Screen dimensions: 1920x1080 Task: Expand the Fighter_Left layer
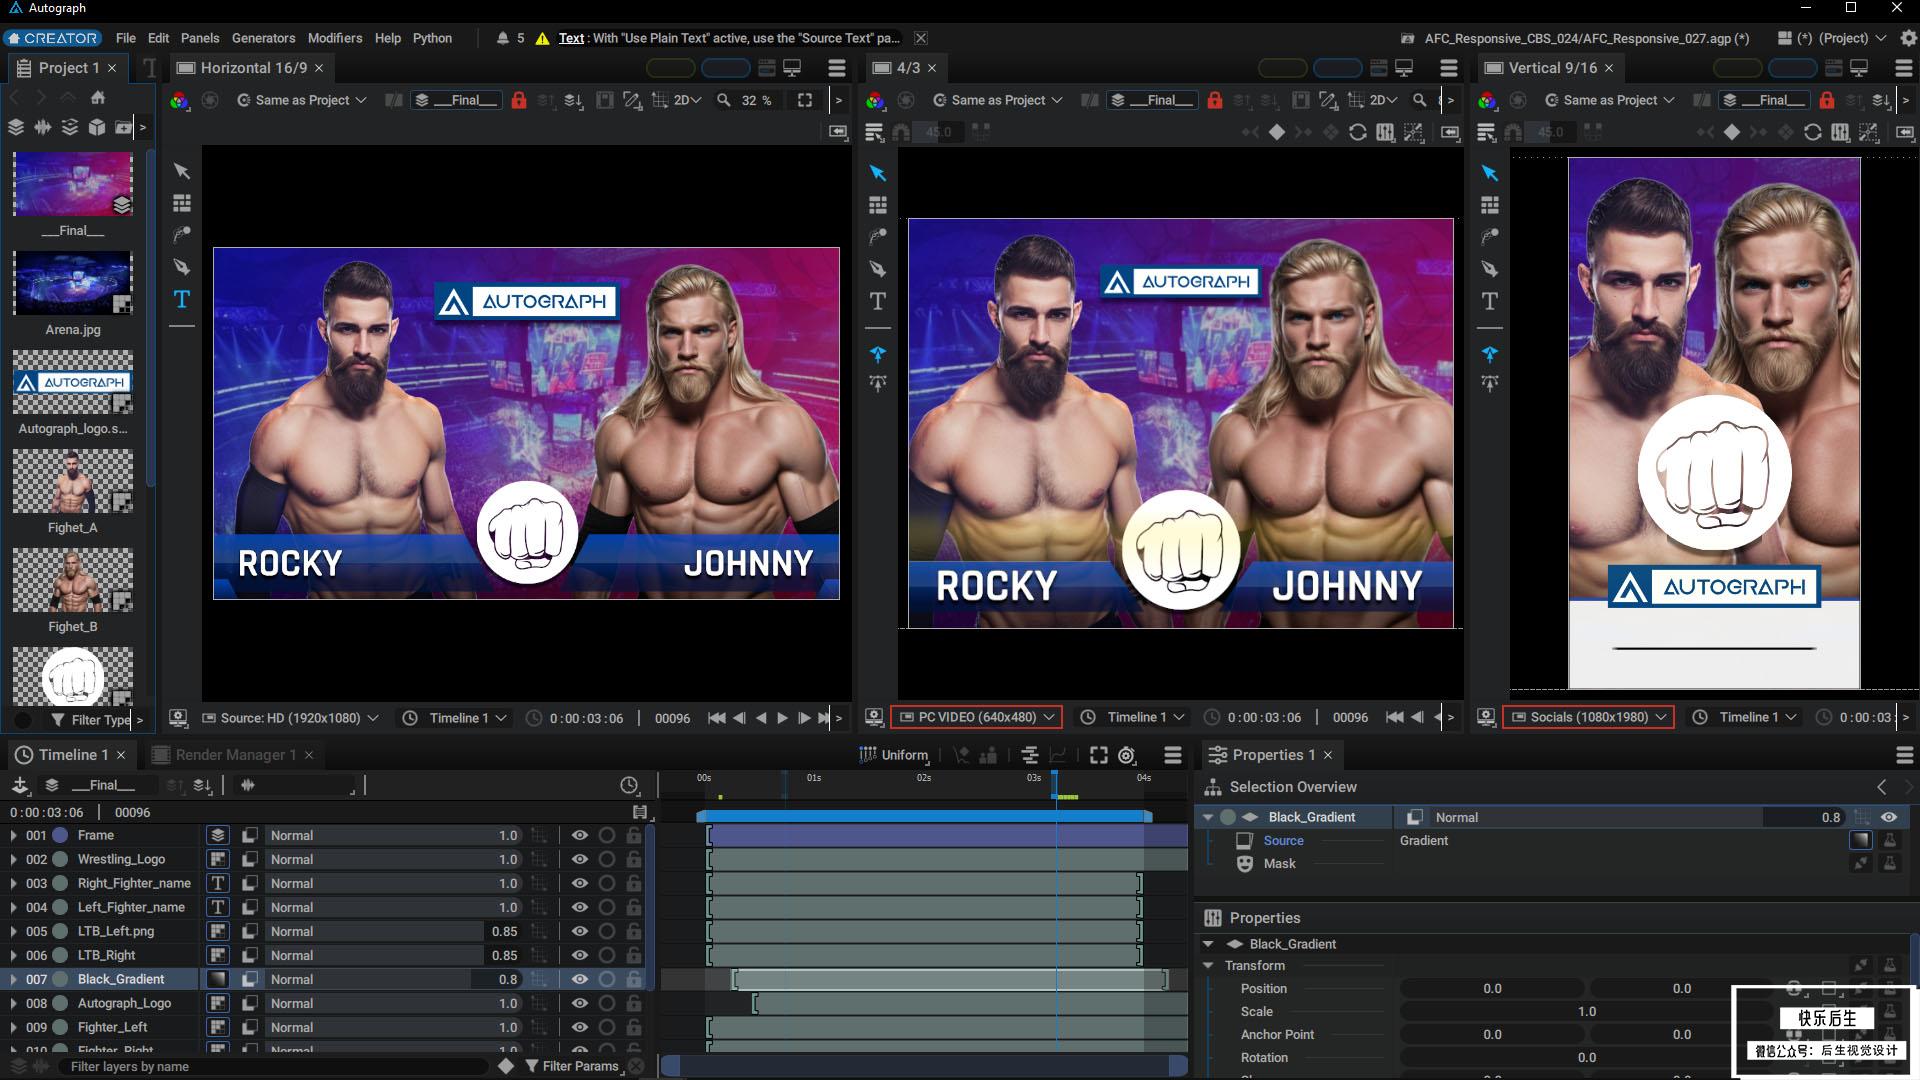(13, 1027)
